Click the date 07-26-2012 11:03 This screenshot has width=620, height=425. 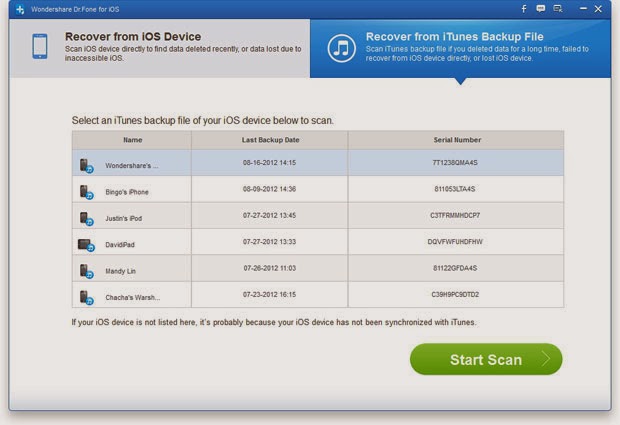click(x=269, y=268)
